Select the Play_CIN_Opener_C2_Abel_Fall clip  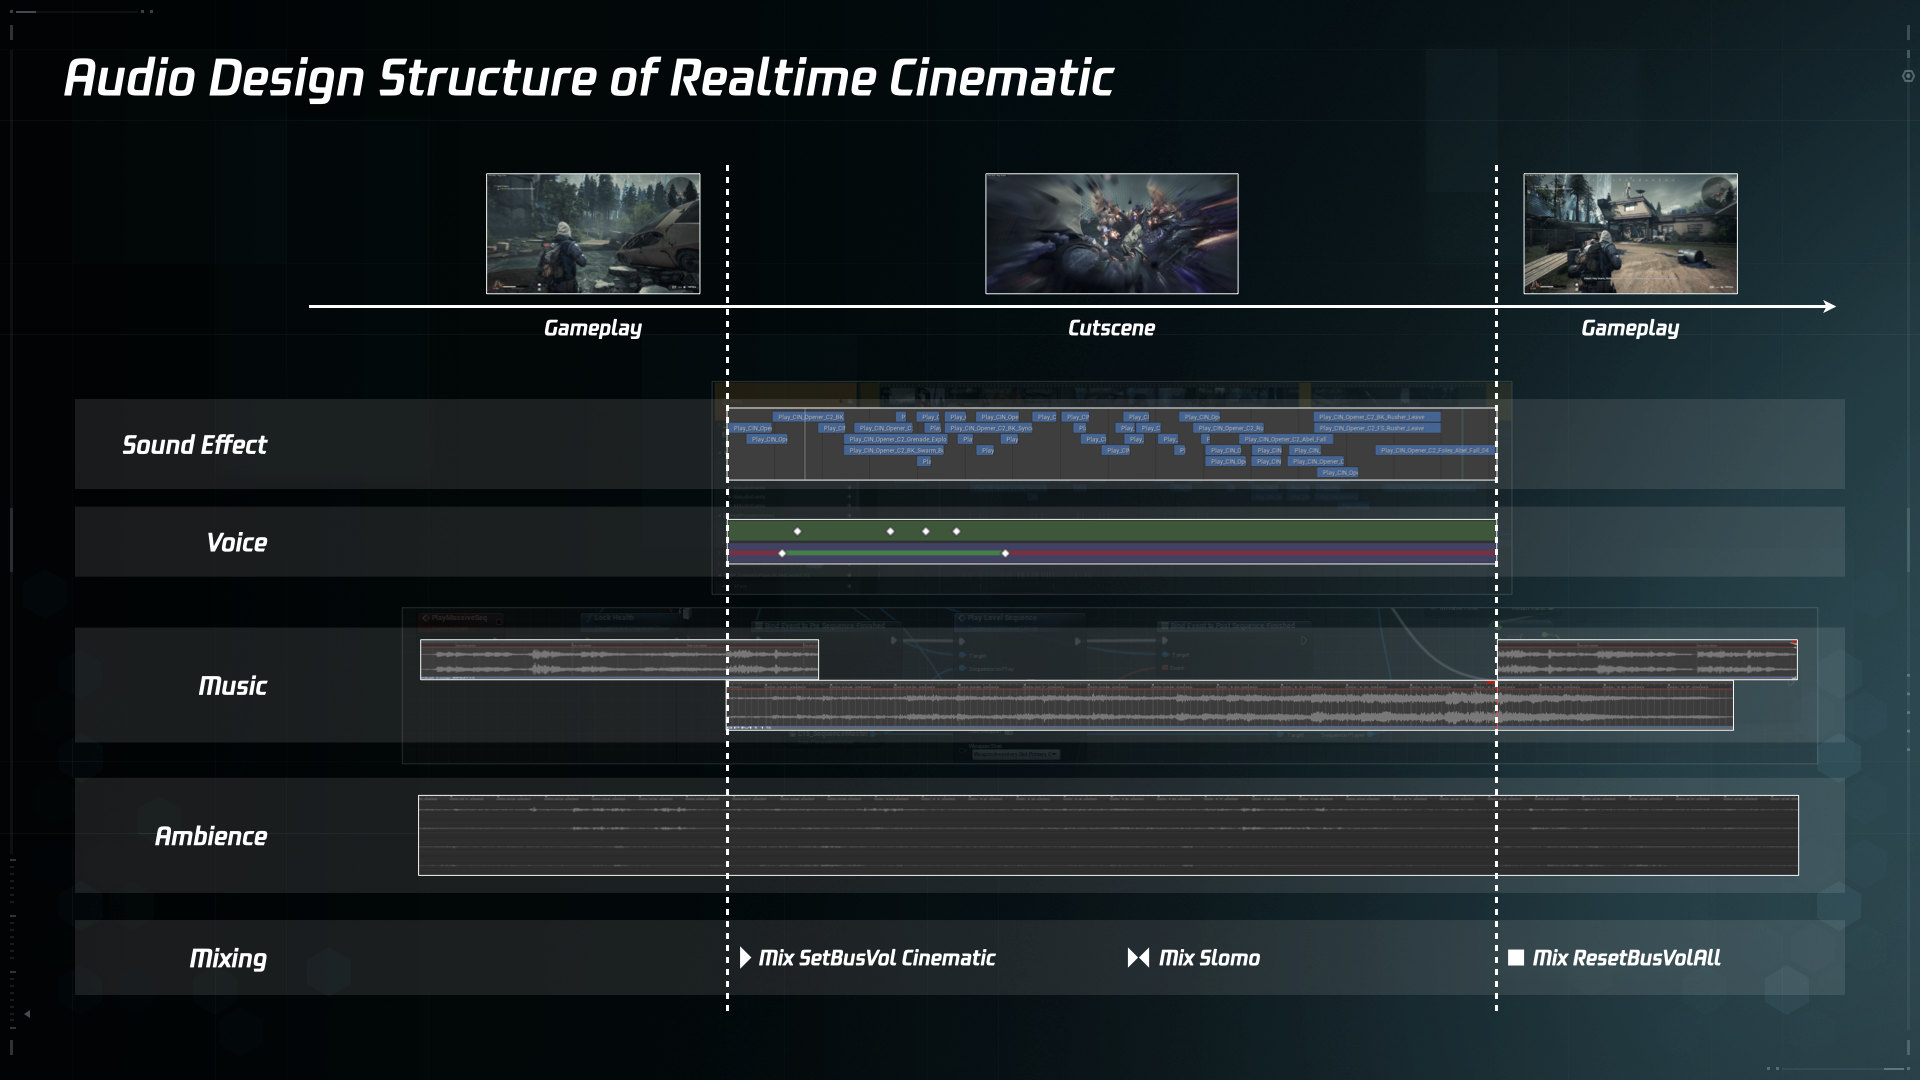(1285, 439)
